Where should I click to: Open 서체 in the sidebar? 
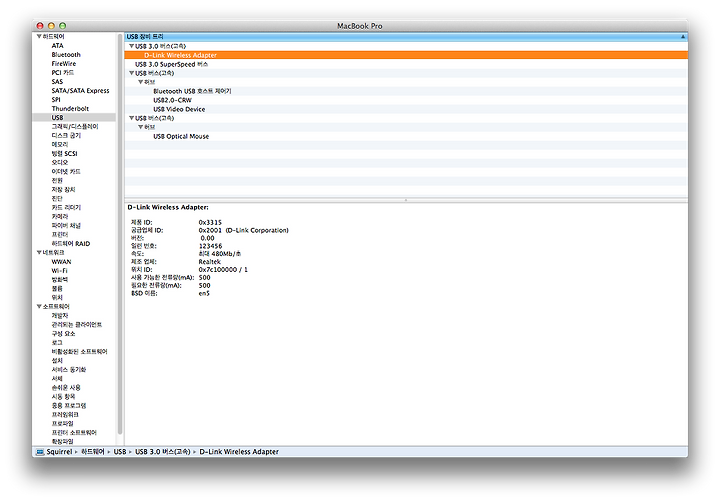(57, 378)
